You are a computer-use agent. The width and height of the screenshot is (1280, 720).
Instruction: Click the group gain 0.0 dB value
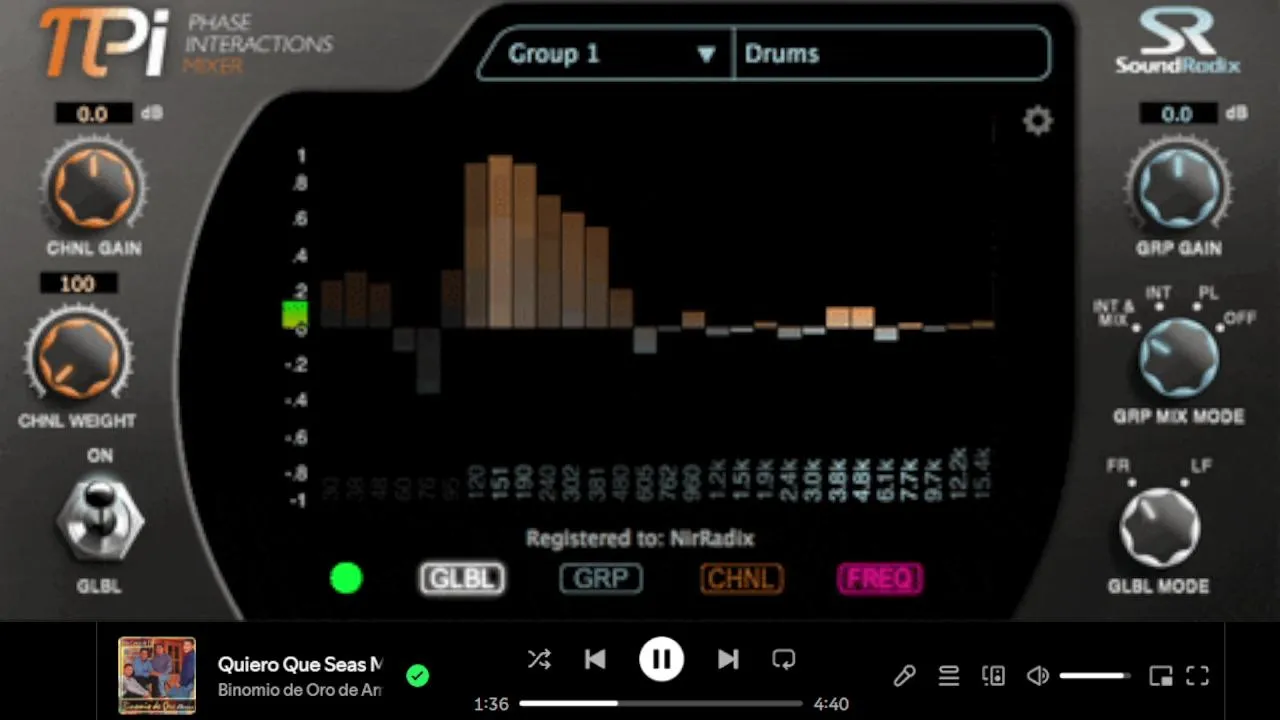[x=1177, y=114]
